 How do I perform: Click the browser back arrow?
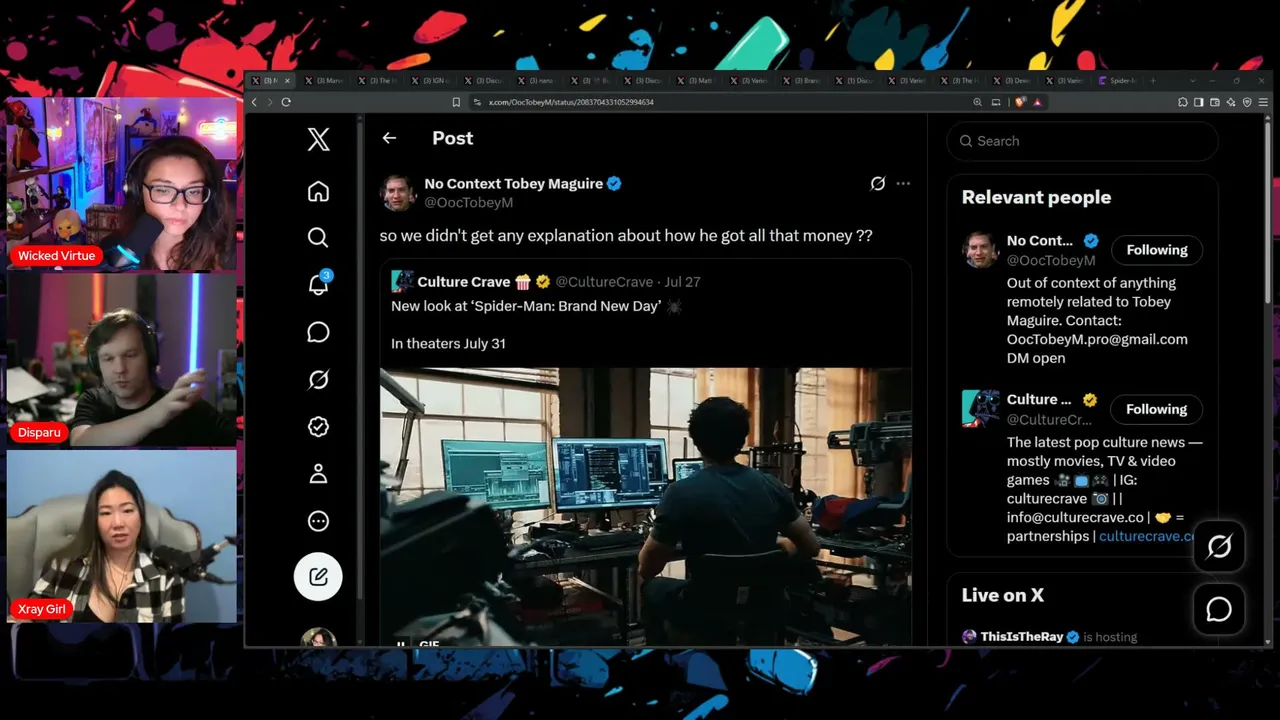[x=254, y=102]
